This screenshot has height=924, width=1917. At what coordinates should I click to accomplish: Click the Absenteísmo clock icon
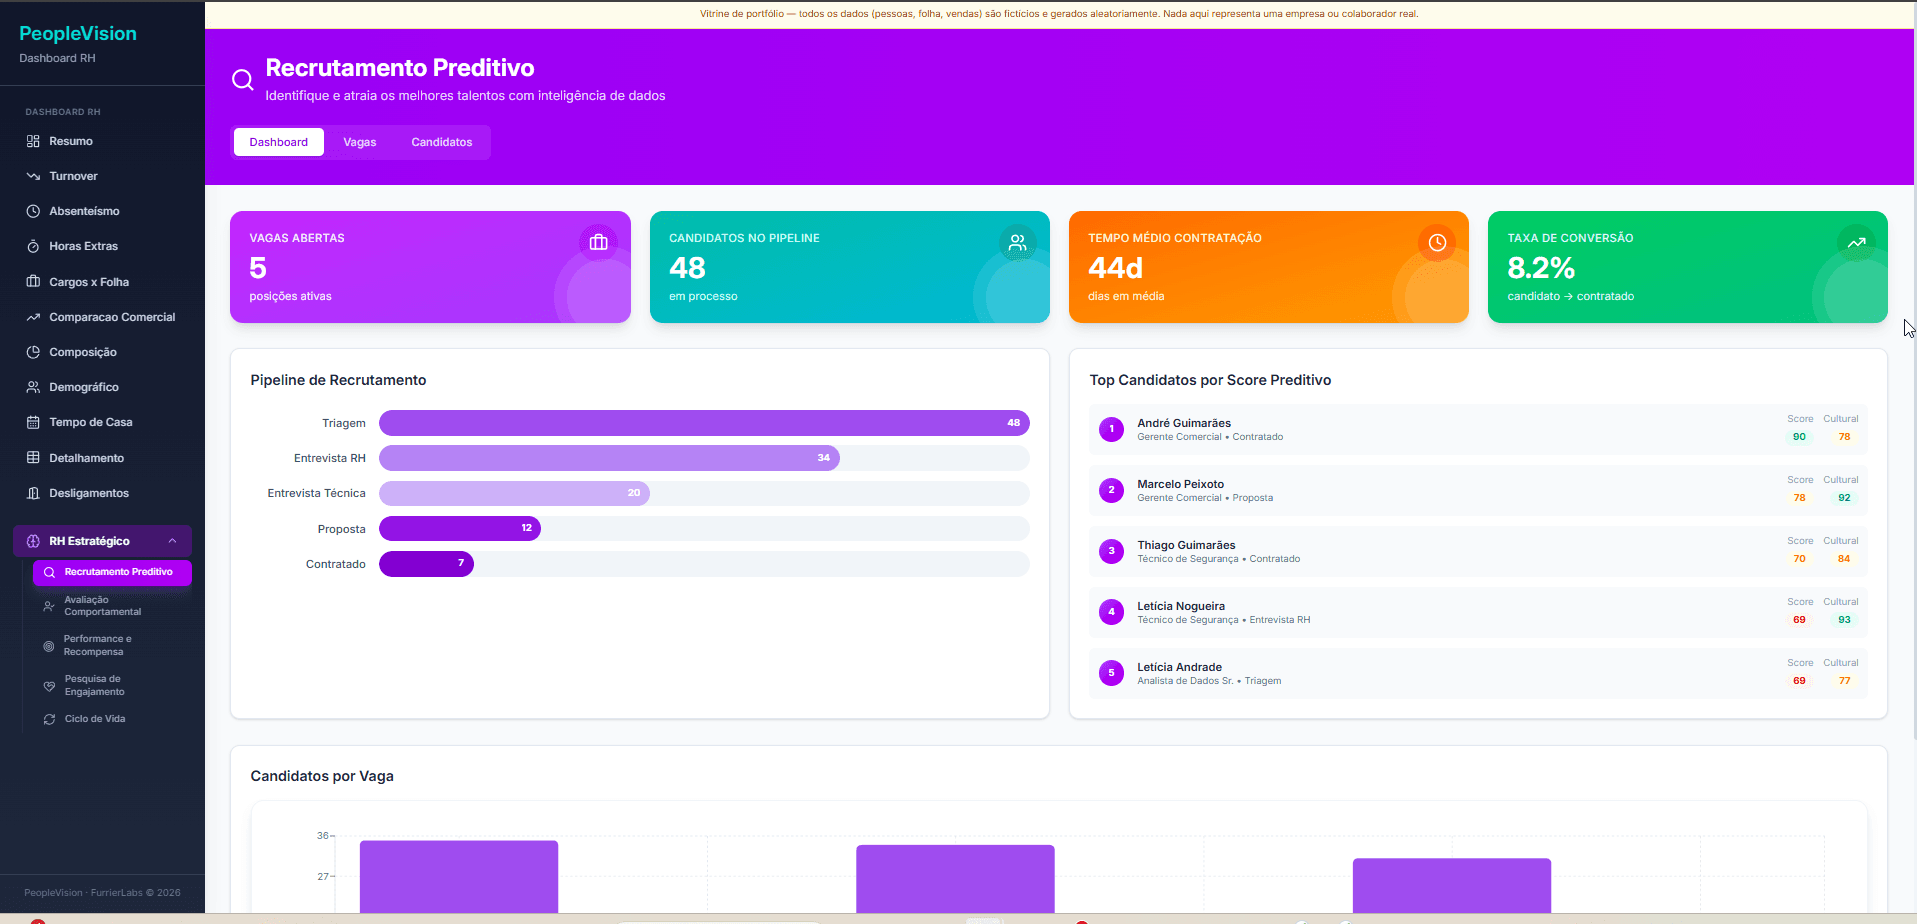point(33,211)
